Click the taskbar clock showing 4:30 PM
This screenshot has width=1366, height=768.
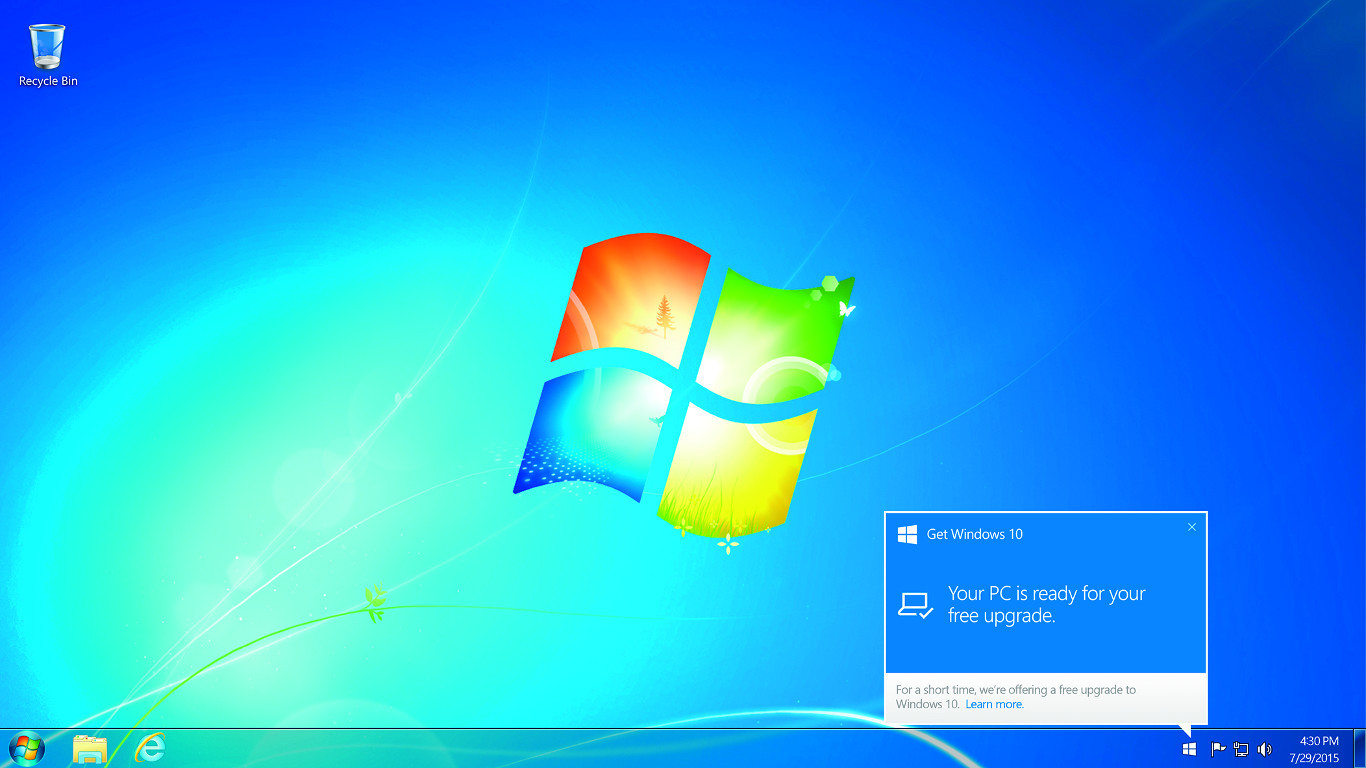pos(1318,741)
